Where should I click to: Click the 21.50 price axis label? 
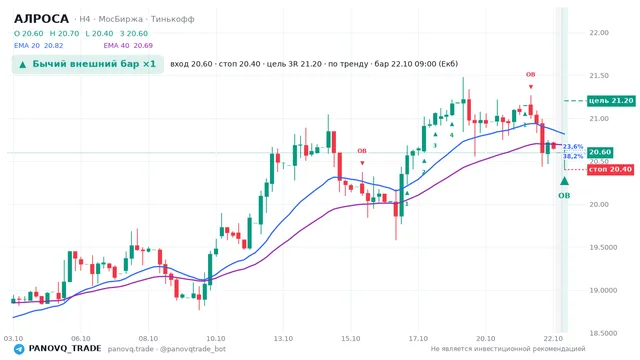click(x=599, y=76)
